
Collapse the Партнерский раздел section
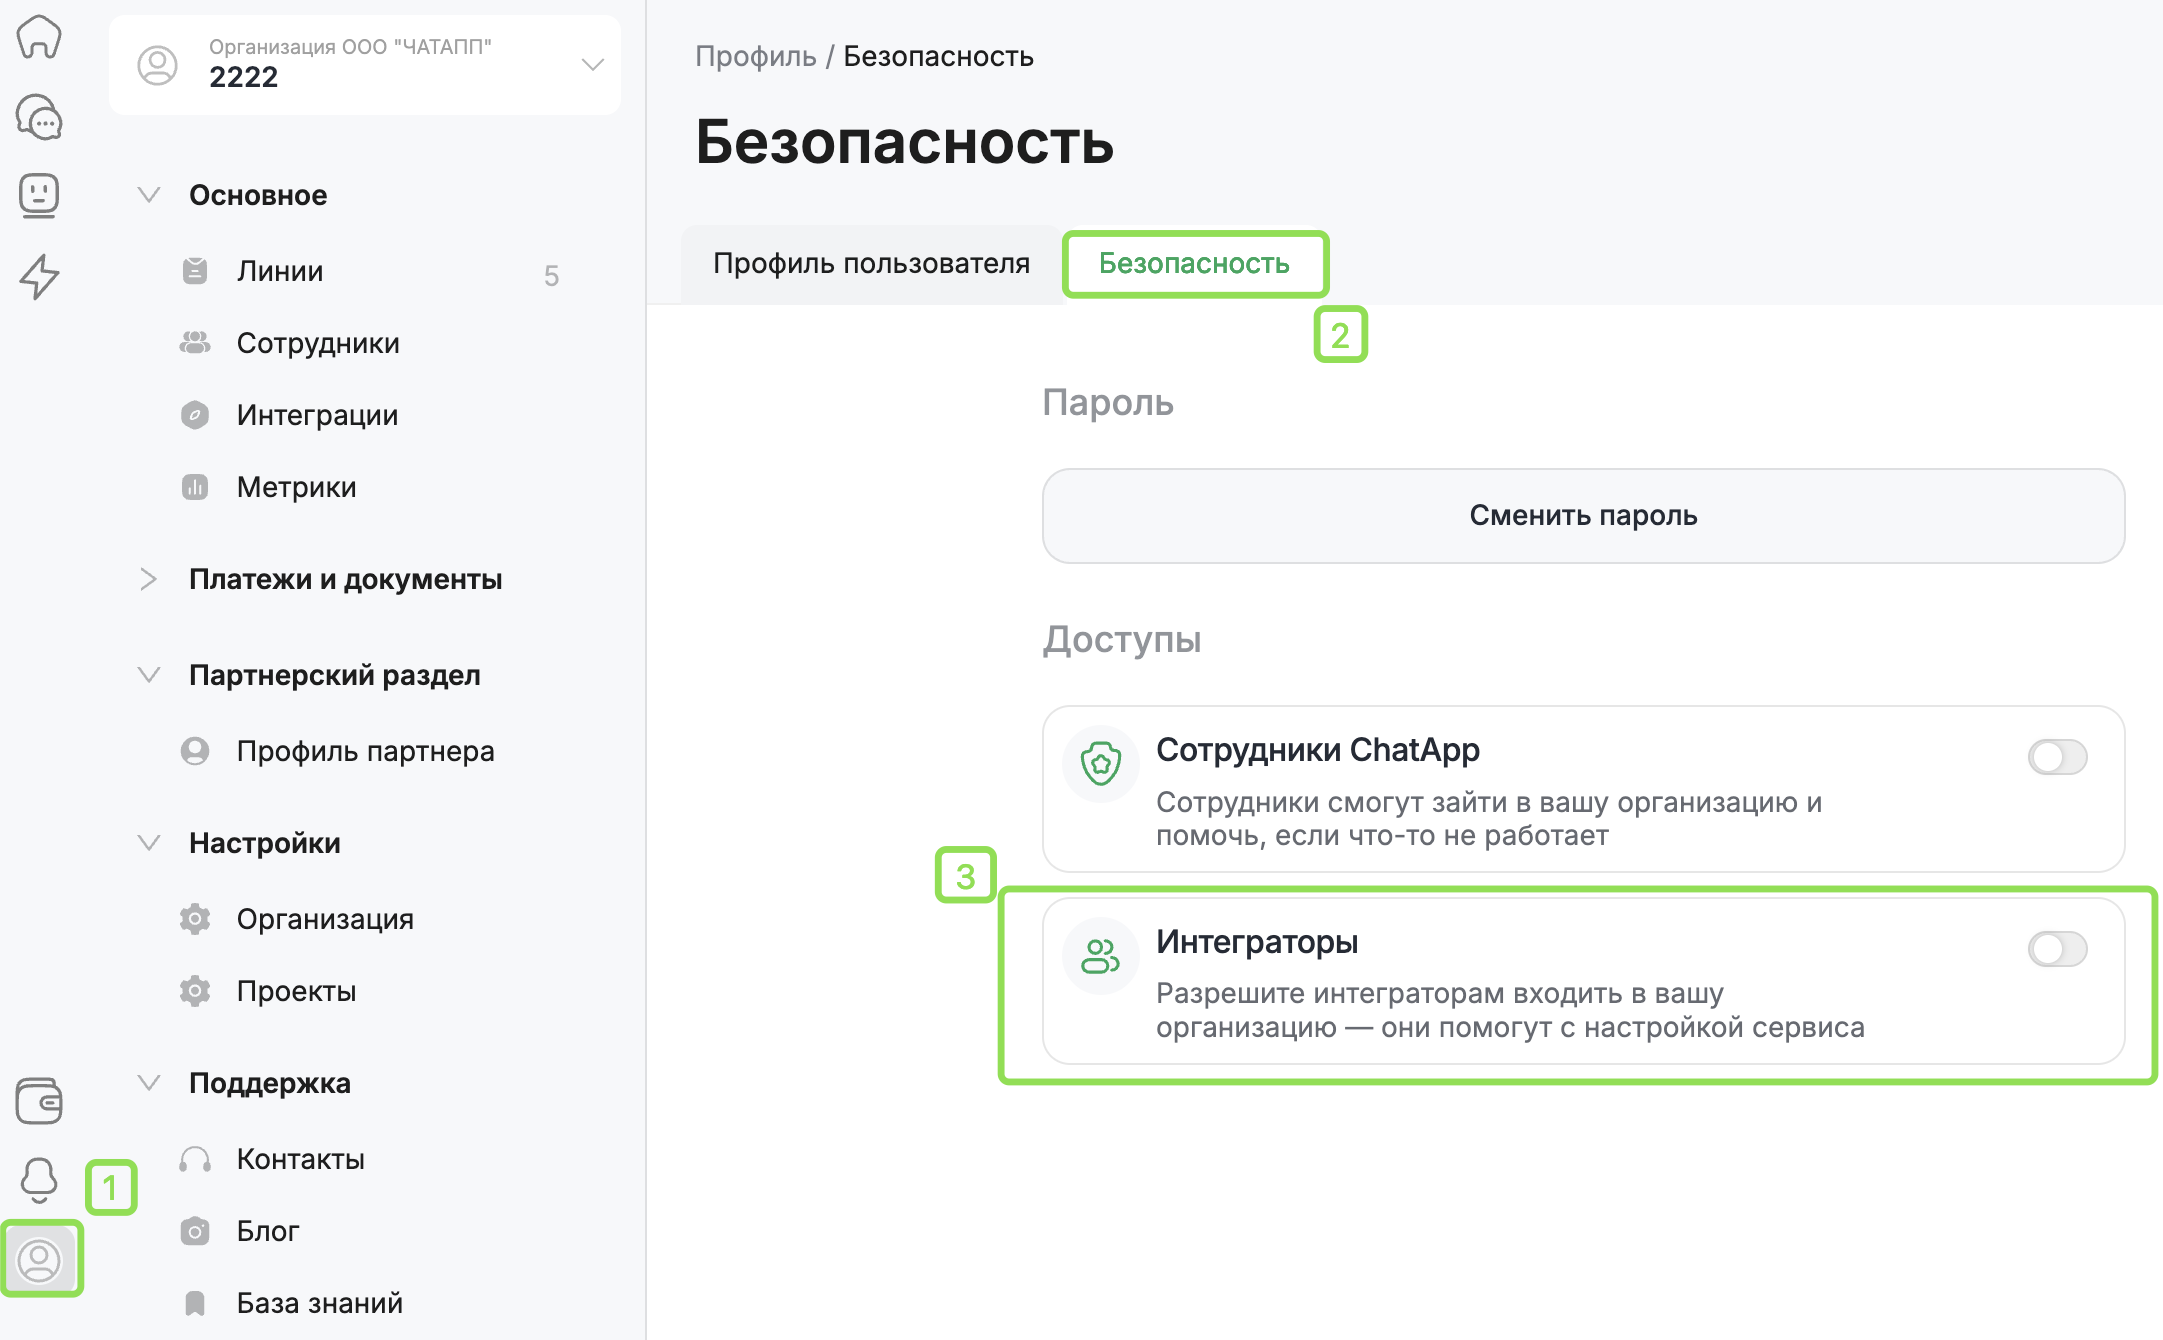[x=149, y=675]
